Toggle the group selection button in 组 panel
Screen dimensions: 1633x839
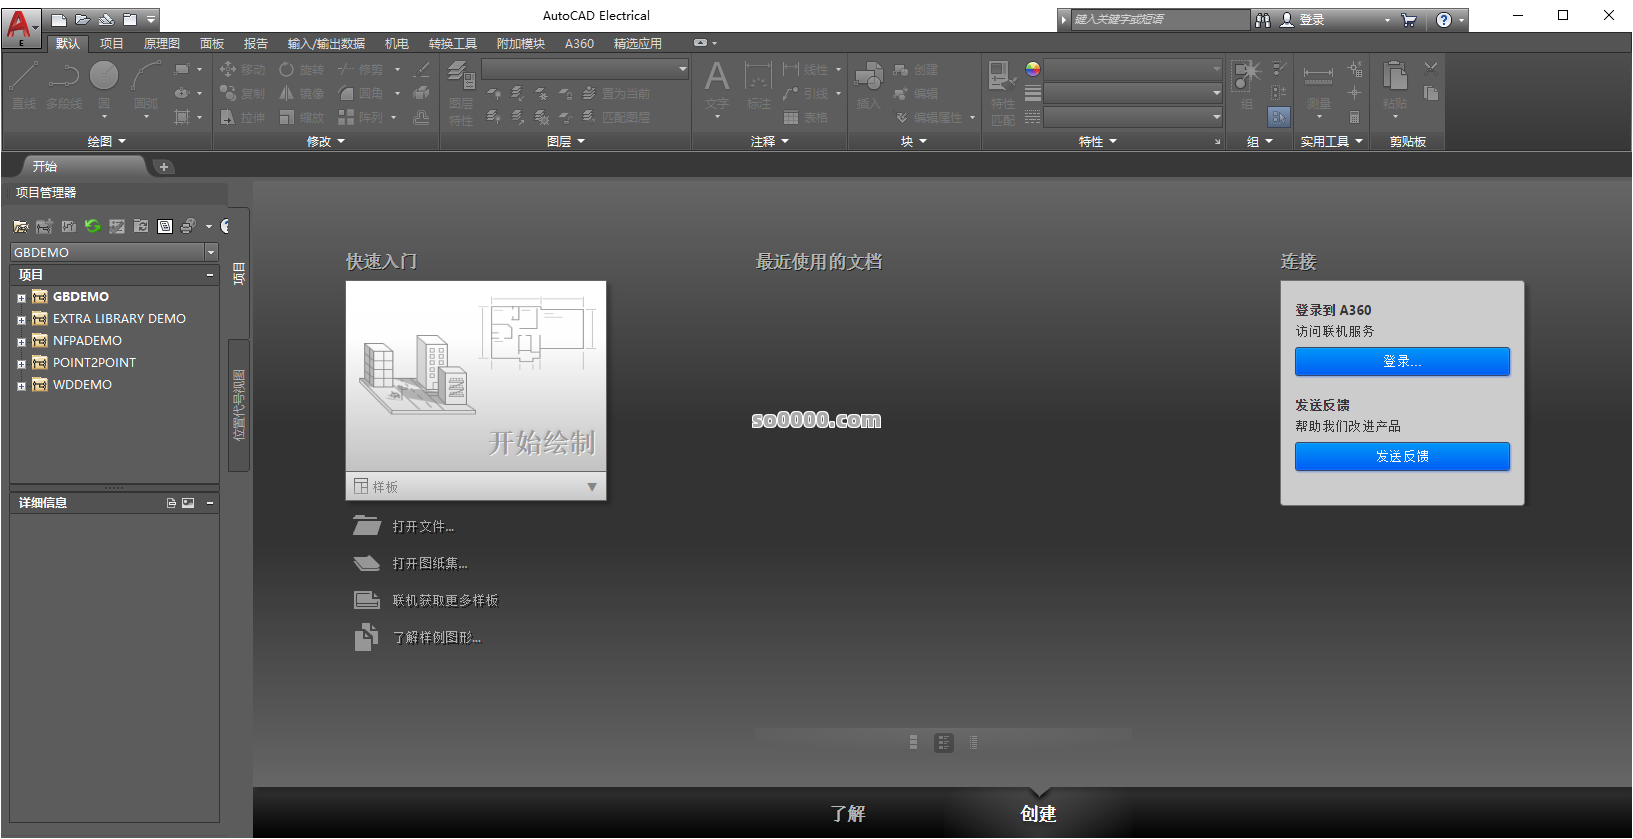click(x=1279, y=117)
